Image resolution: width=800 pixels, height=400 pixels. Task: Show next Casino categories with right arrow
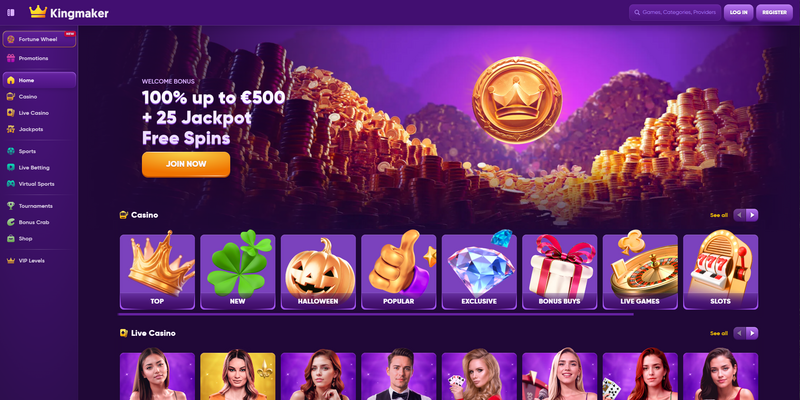tap(752, 215)
